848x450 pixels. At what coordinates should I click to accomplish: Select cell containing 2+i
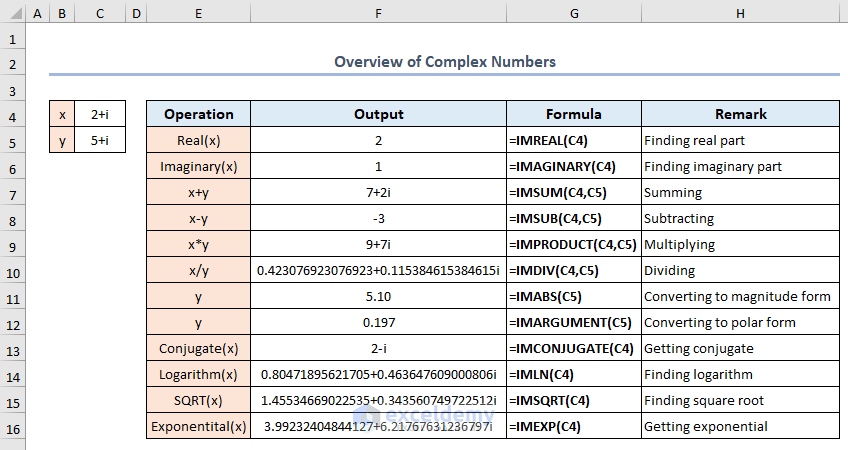[x=100, y=114]
